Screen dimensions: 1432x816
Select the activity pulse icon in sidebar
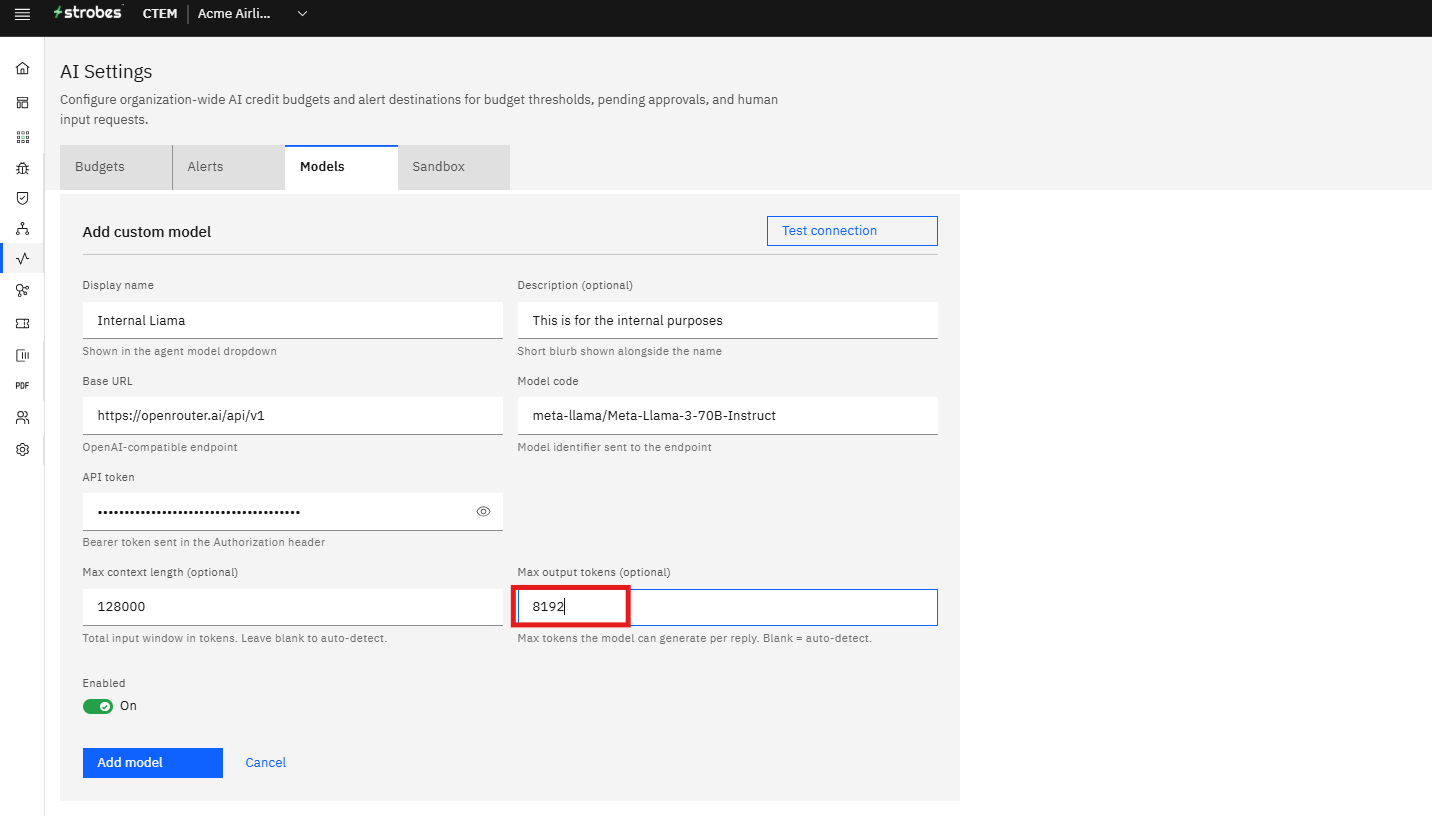pyautogui.click(x=22, y=259)
